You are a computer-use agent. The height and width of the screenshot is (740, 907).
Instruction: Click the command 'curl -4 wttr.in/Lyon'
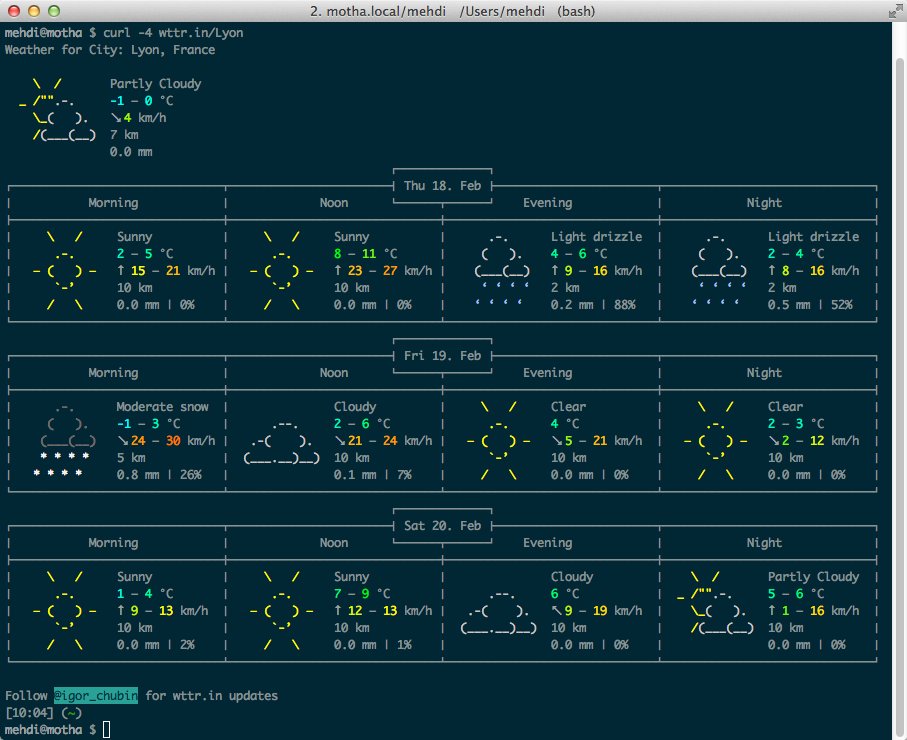pos(173,32)
